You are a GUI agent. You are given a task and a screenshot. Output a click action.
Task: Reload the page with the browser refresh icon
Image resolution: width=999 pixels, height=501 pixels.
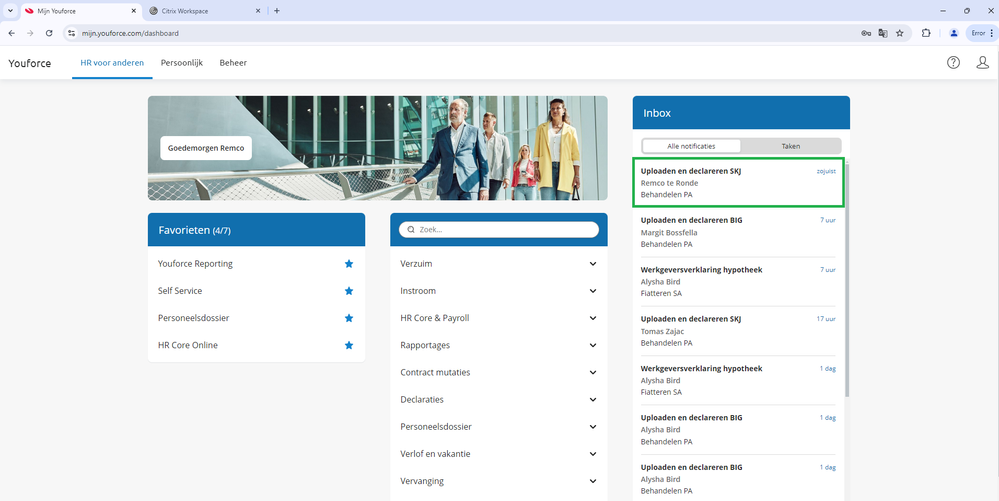(x=49, y=33)
